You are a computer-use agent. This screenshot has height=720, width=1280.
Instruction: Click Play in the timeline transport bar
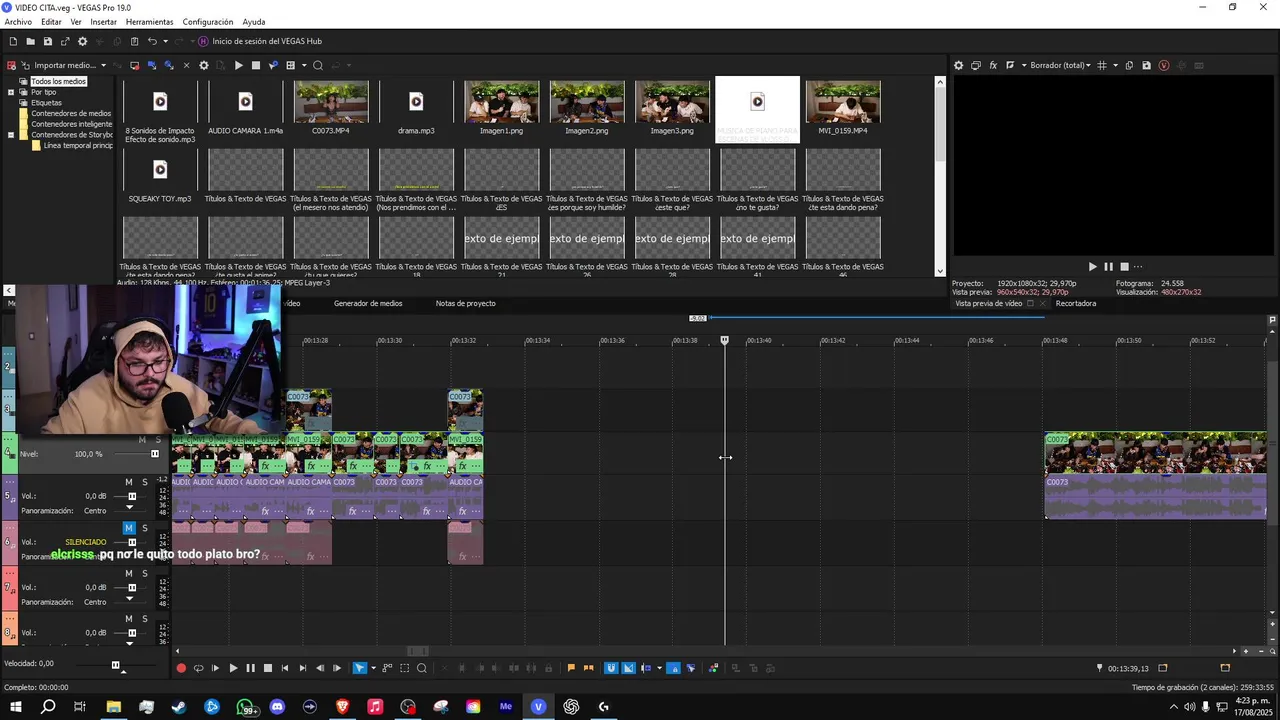(x=233, y=668)
